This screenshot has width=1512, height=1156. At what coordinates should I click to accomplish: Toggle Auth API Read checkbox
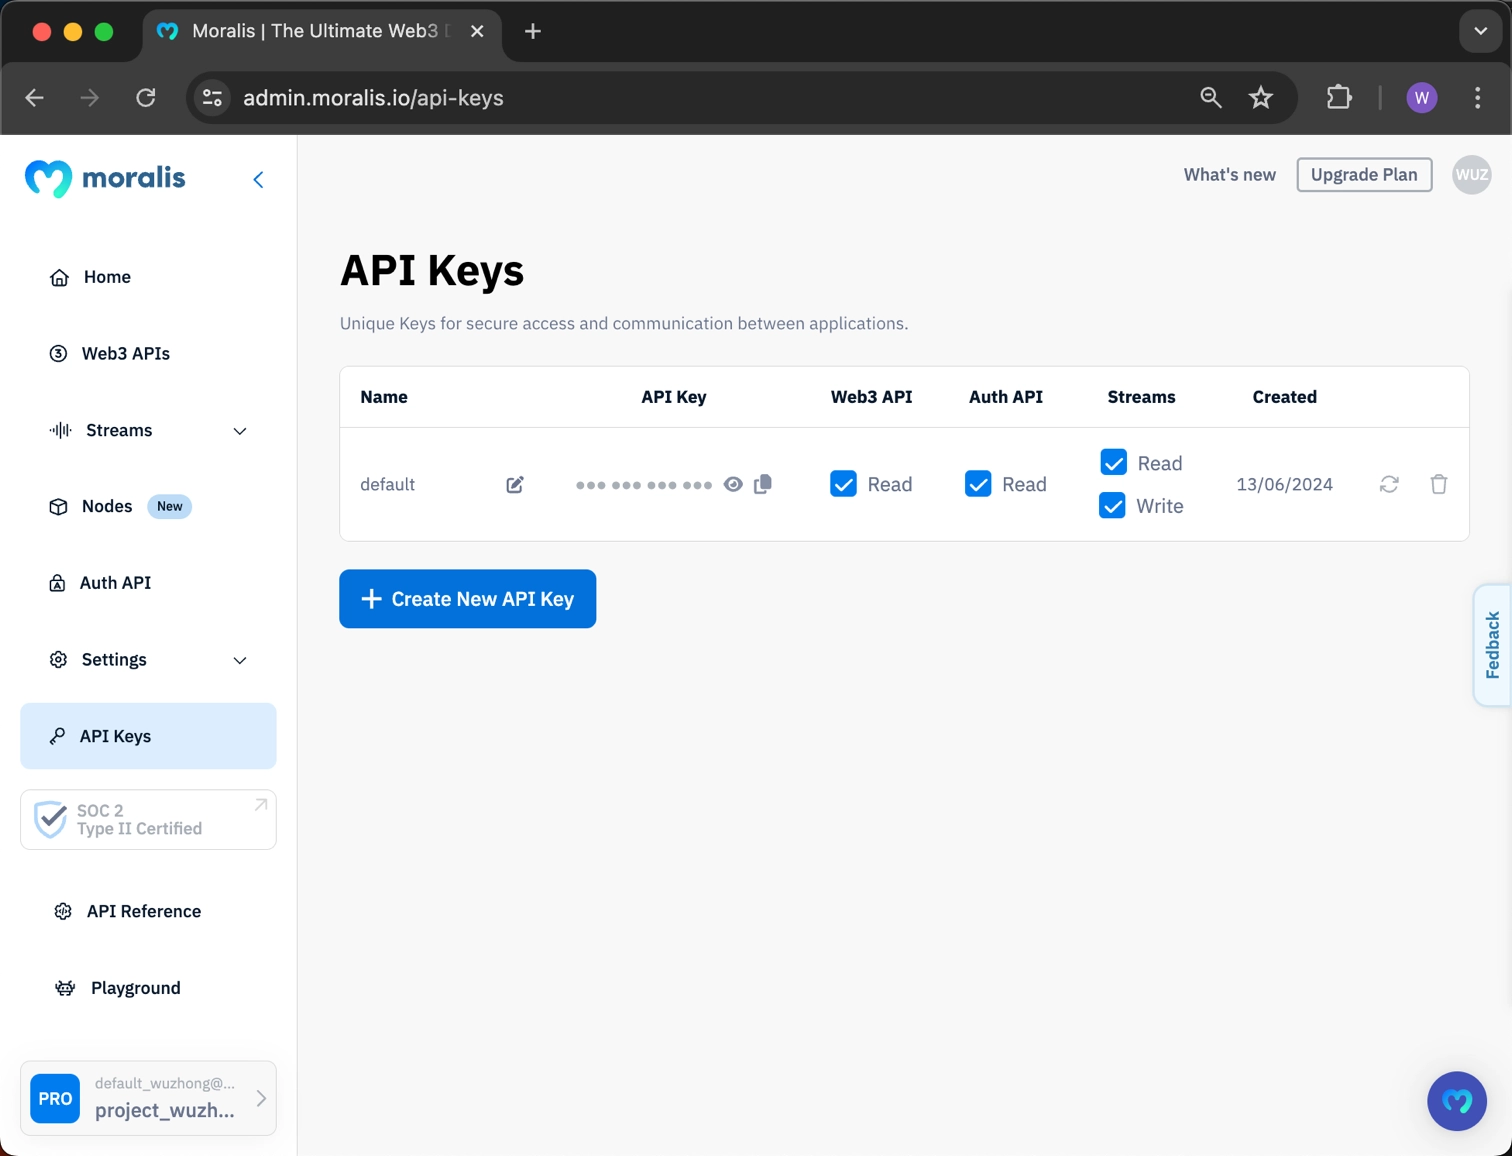pos(978,484)
